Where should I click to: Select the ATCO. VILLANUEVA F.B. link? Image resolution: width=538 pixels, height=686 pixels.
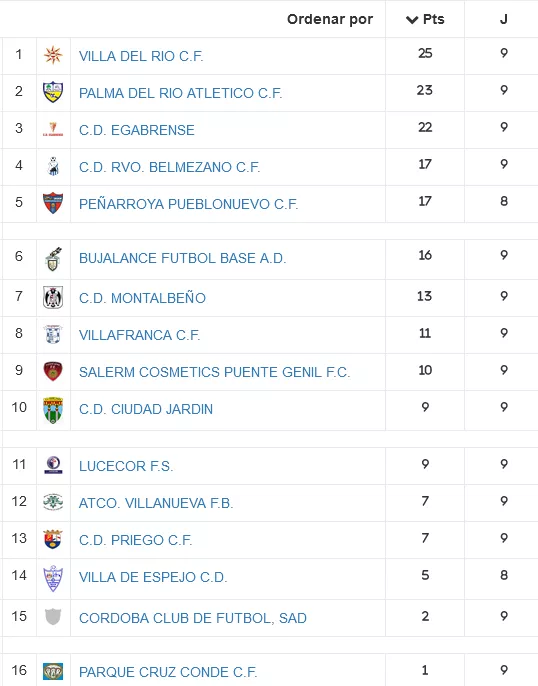(x=156, y=503)
